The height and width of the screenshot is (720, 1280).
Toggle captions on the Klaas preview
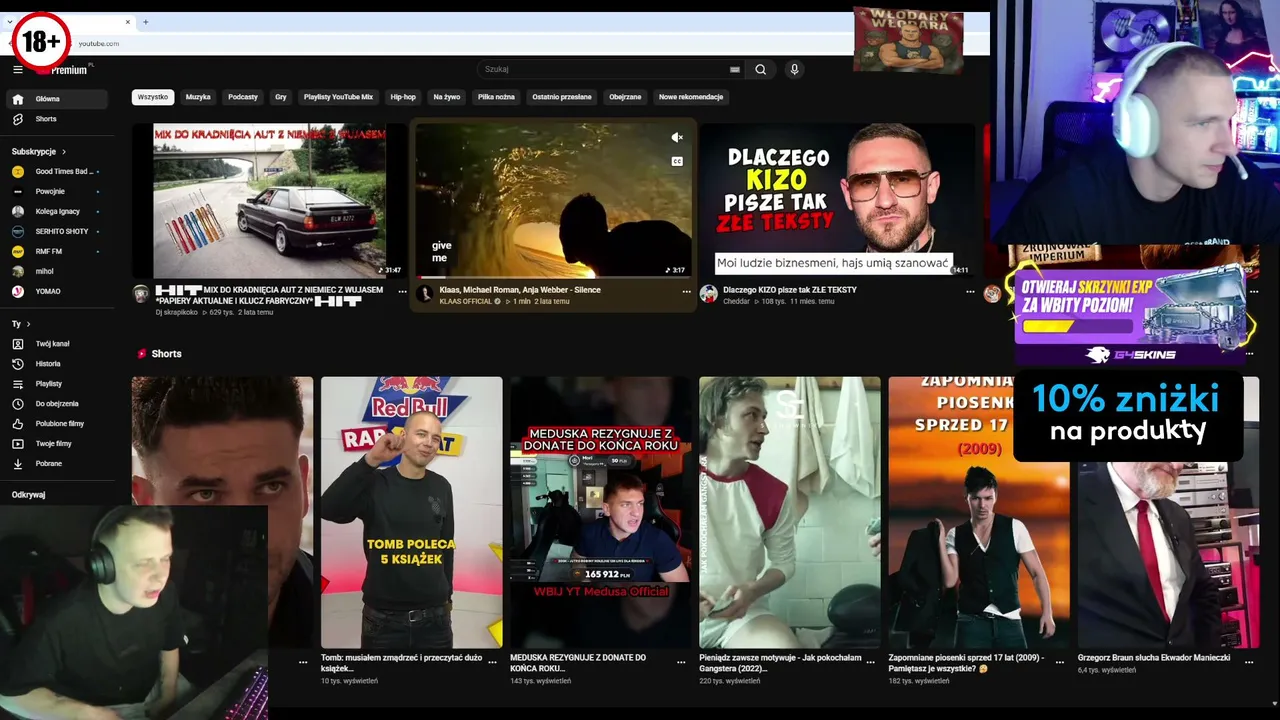pos(677,161)
